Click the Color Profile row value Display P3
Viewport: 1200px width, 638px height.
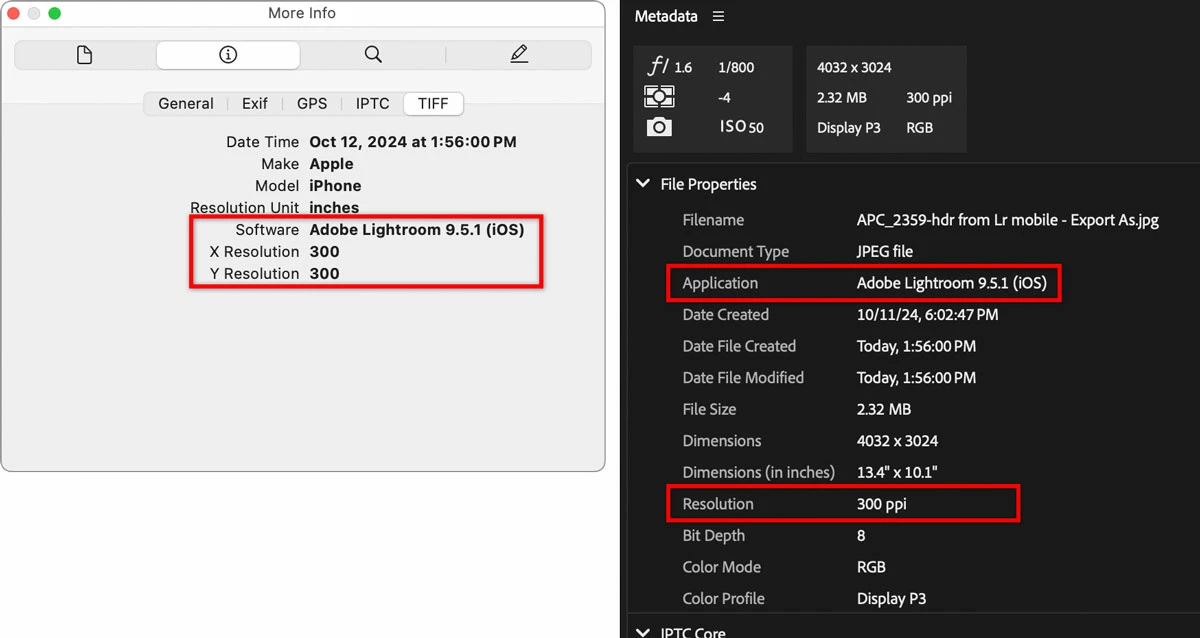point(891,599)
